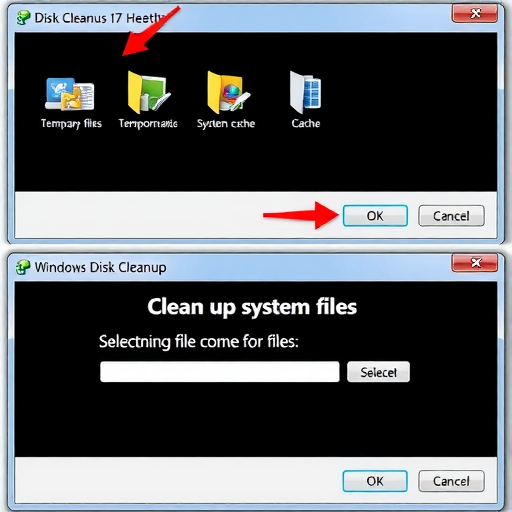Click OK in the upper dialog

coord(375,216)
